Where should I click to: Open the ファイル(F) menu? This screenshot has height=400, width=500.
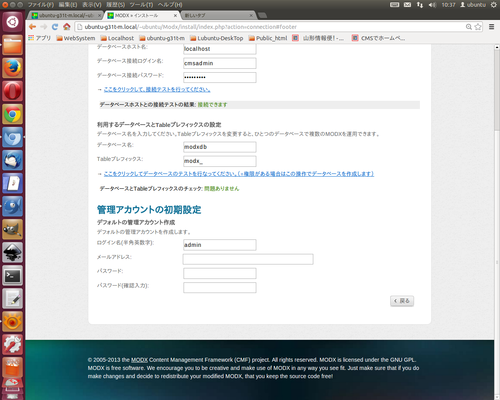point(40,5)
